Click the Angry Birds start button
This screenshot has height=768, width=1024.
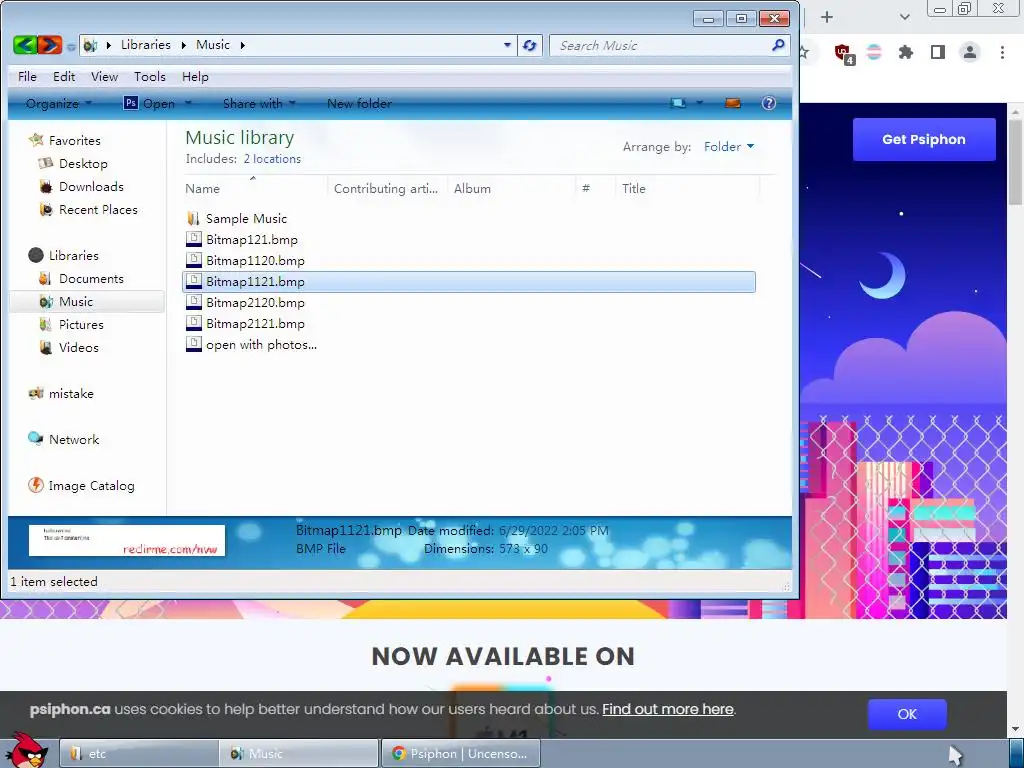pyautogui.click(x=25, y=750)
